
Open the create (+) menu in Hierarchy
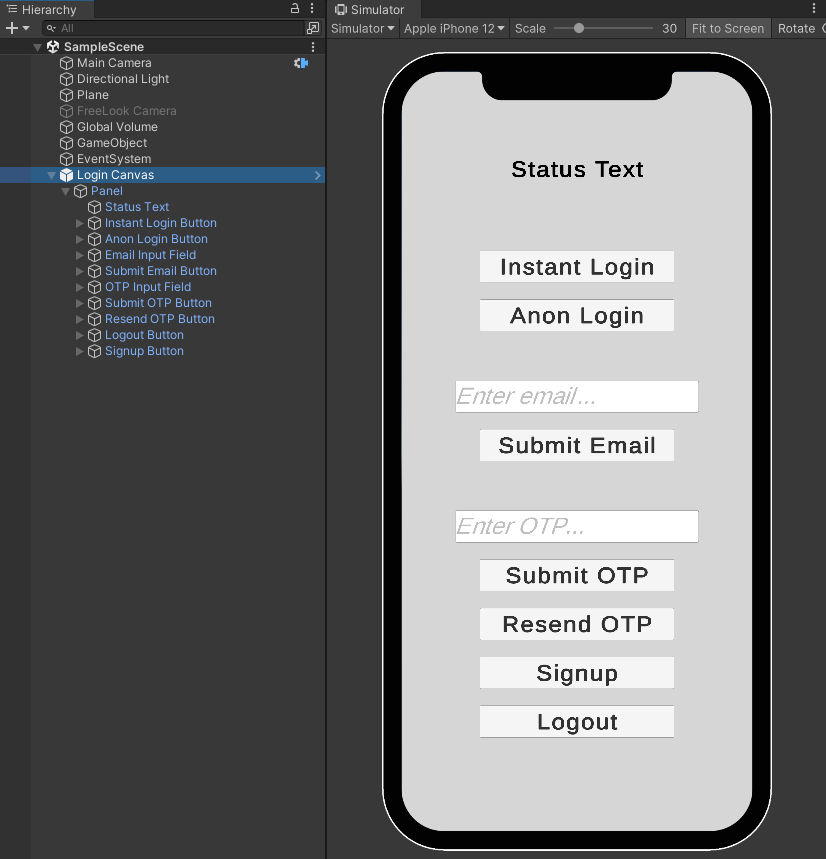[x=10, y=28]
